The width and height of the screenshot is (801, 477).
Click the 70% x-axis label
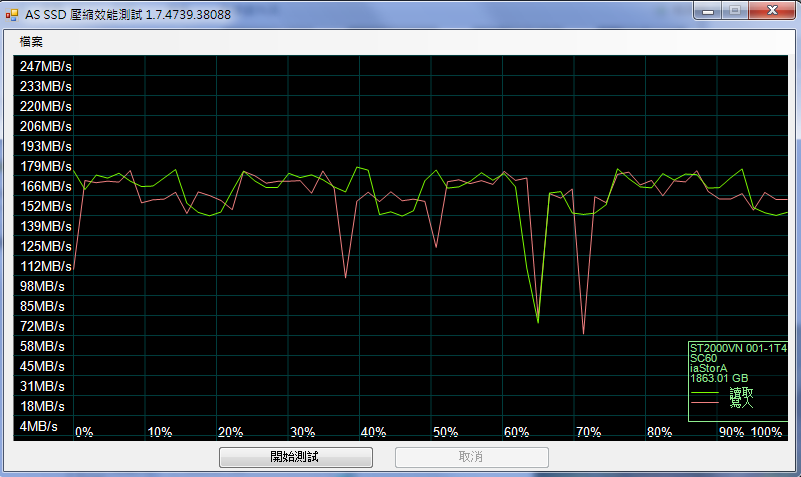pos(588,433)
